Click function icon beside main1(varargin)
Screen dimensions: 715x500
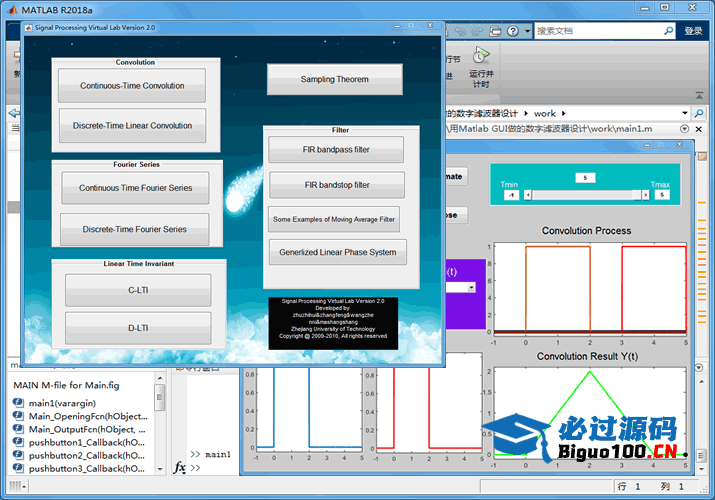tap(18, 402)
